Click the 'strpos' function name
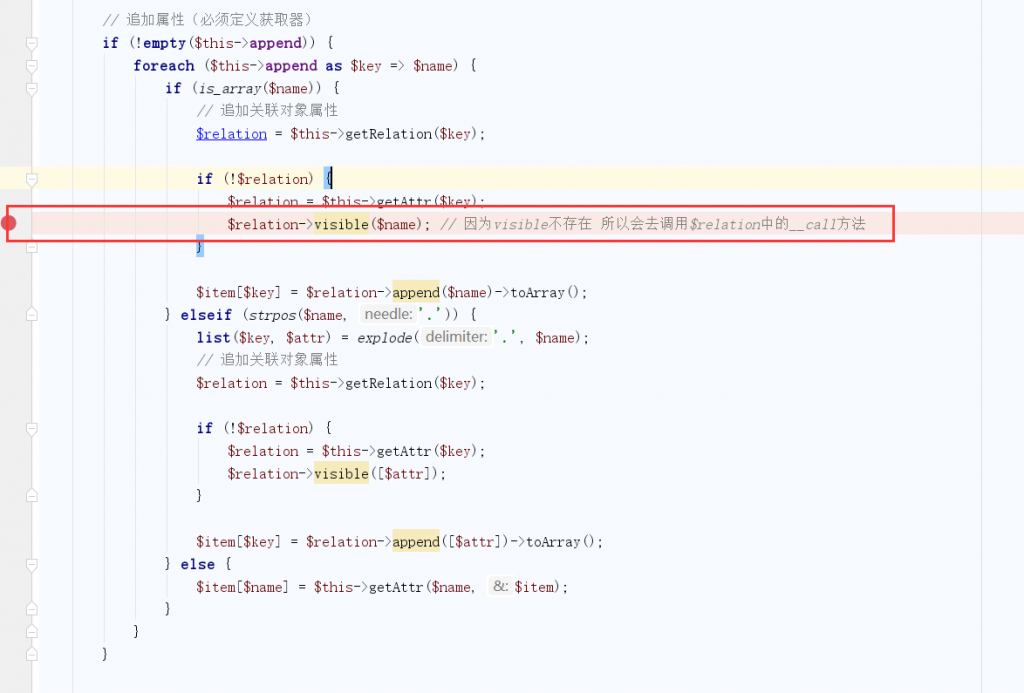The image size is (1024, 693). (x=272, y=315)
